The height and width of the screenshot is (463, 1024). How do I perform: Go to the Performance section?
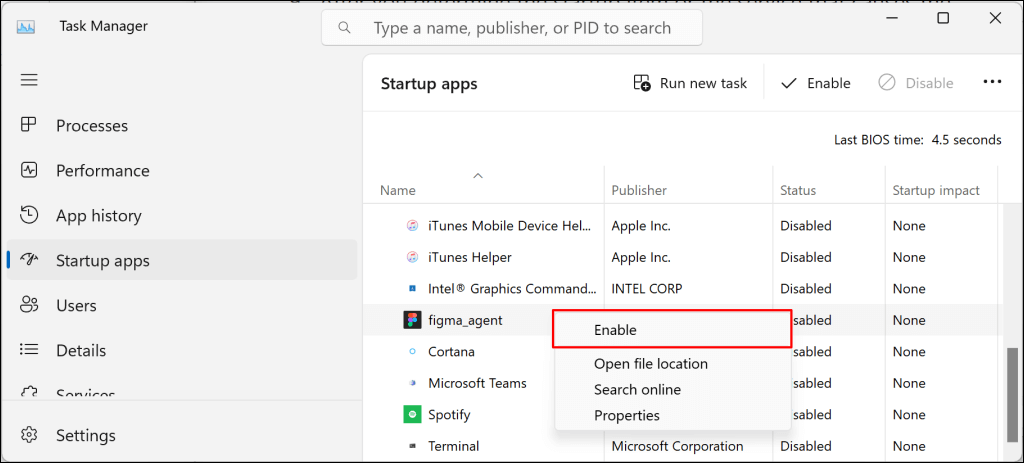pos(102,171)
